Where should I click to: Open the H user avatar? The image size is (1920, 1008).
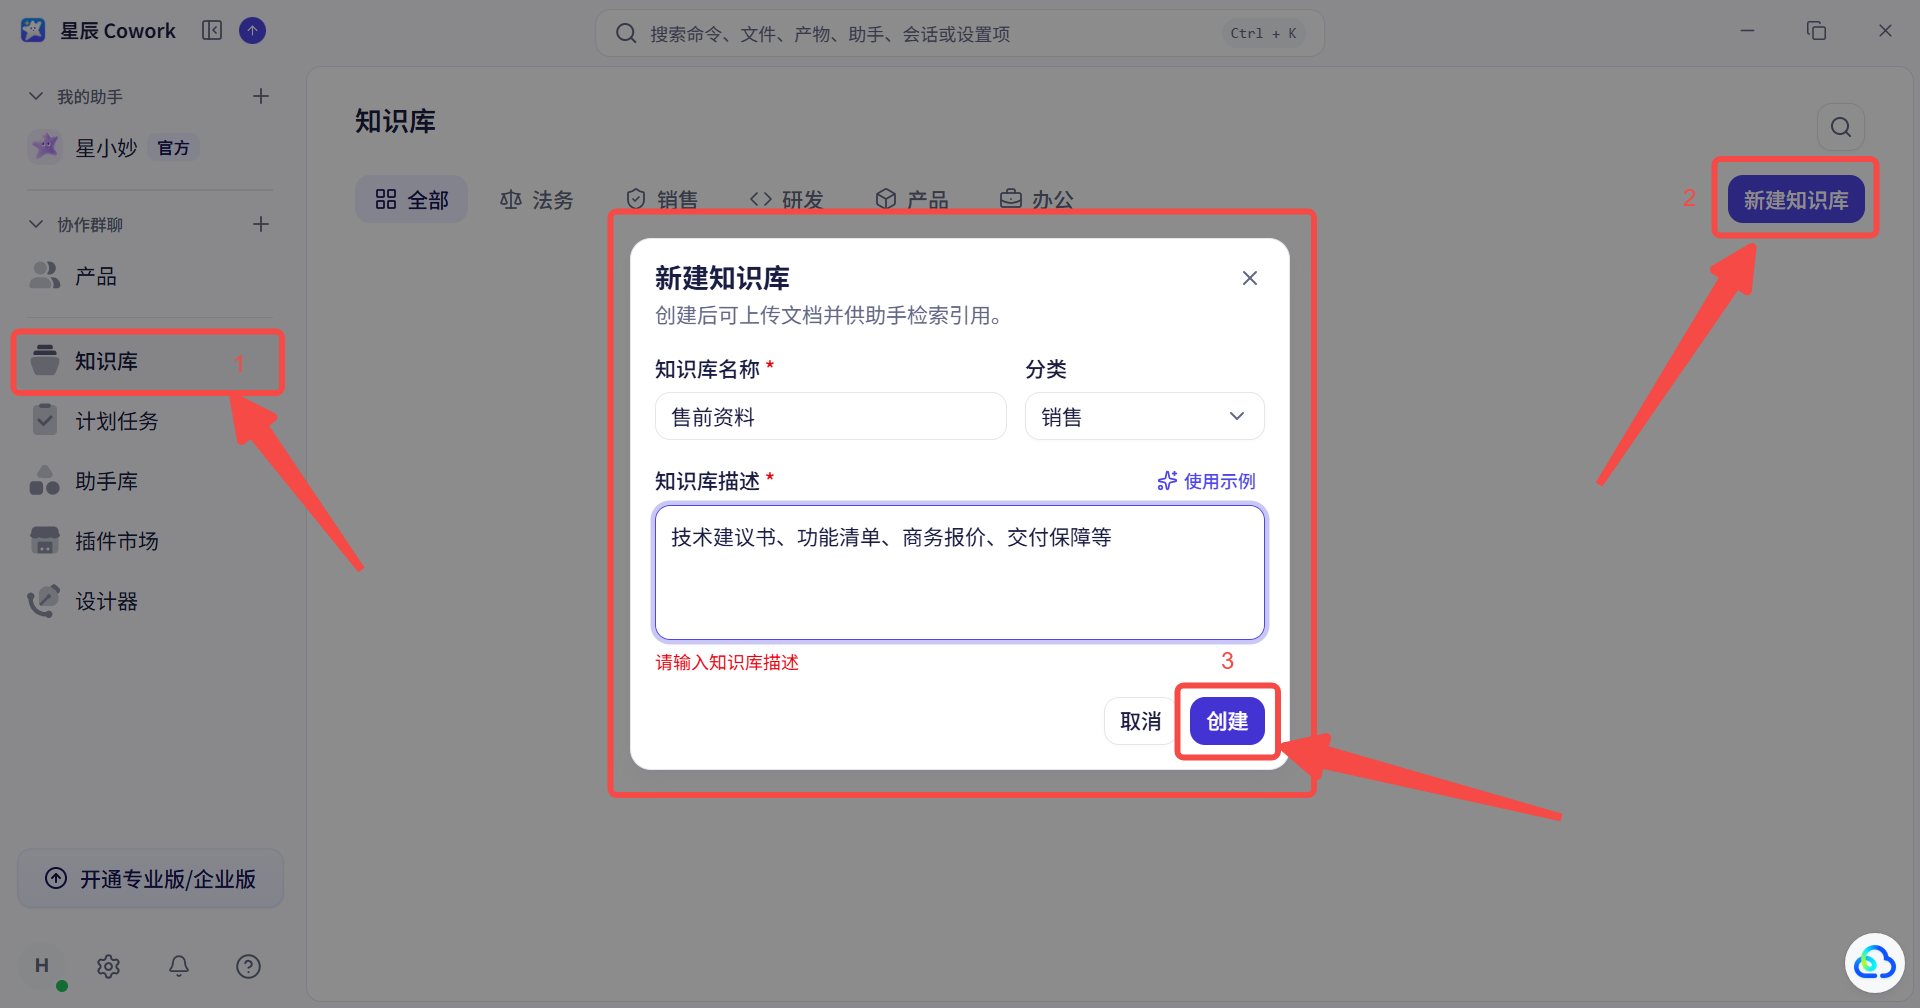pos(42,966)
